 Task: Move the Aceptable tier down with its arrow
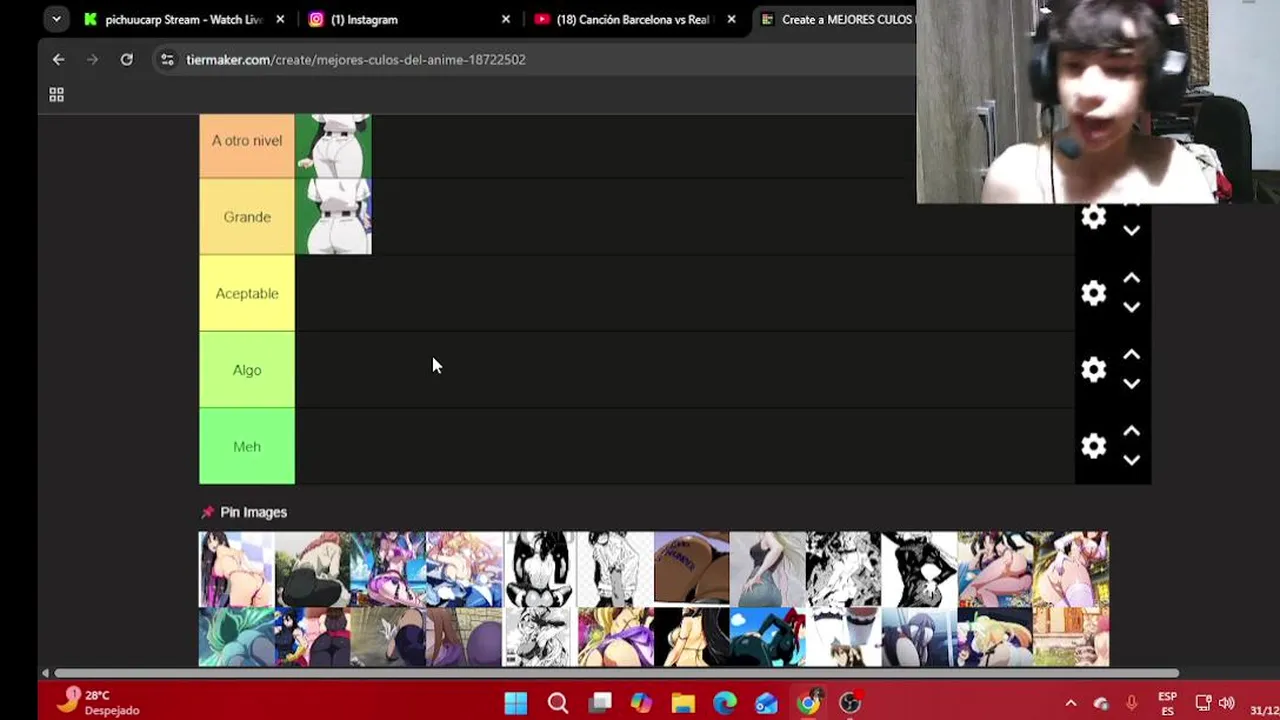[1131, 308]
